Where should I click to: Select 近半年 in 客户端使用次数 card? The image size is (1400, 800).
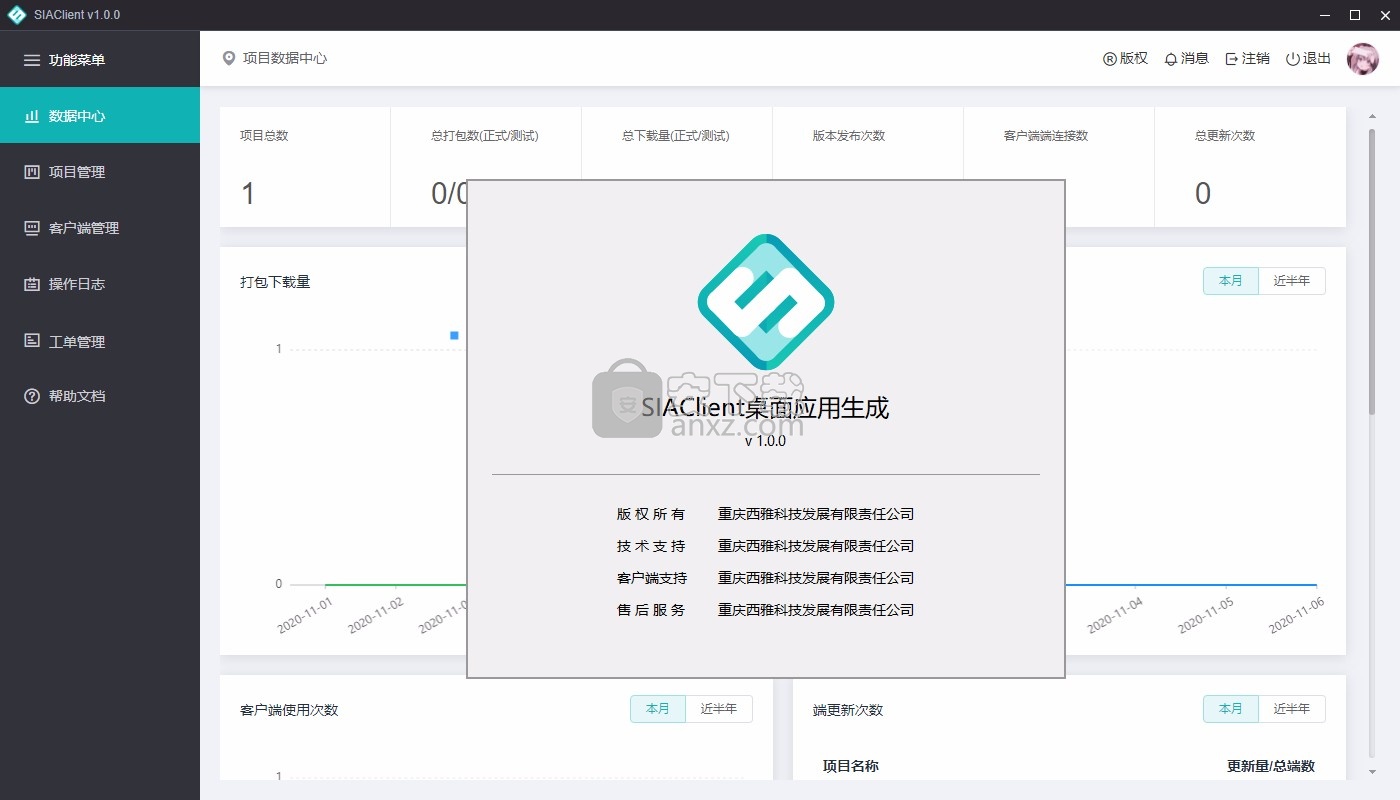pyautogui.click(x=719, y=709)
